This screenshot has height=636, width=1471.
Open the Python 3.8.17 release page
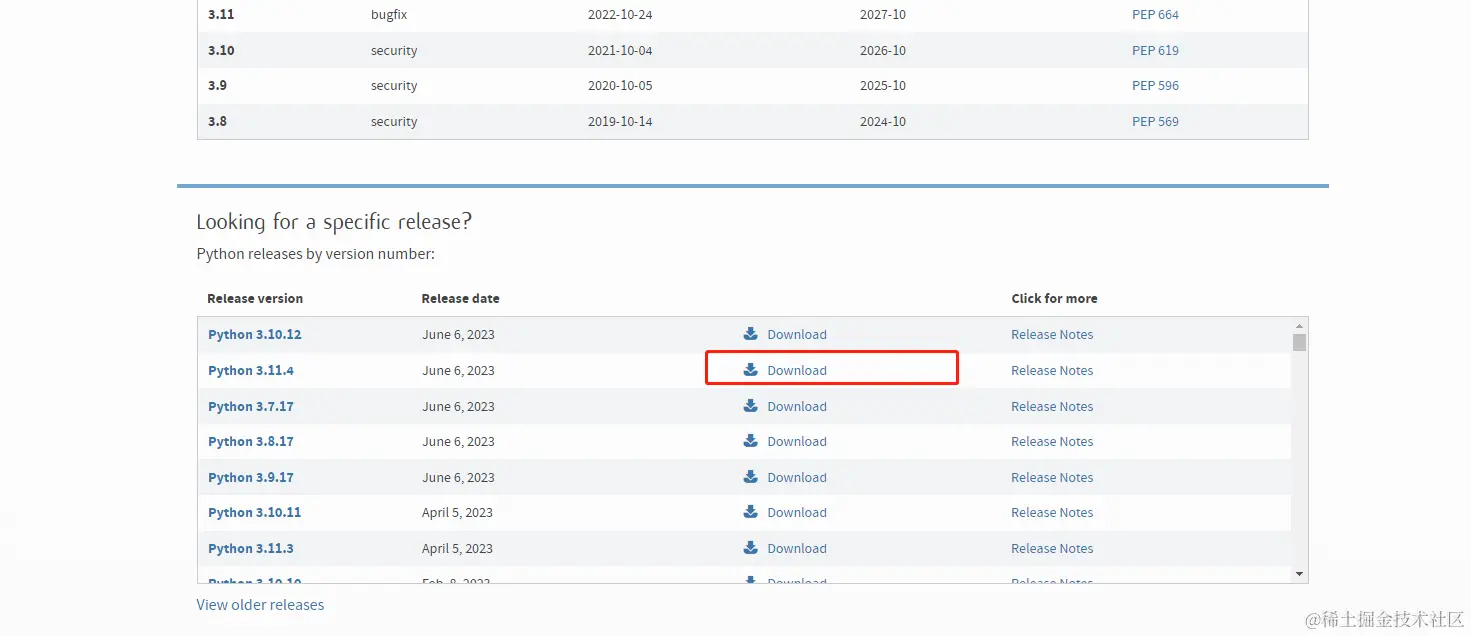click(x=251, y=441)
